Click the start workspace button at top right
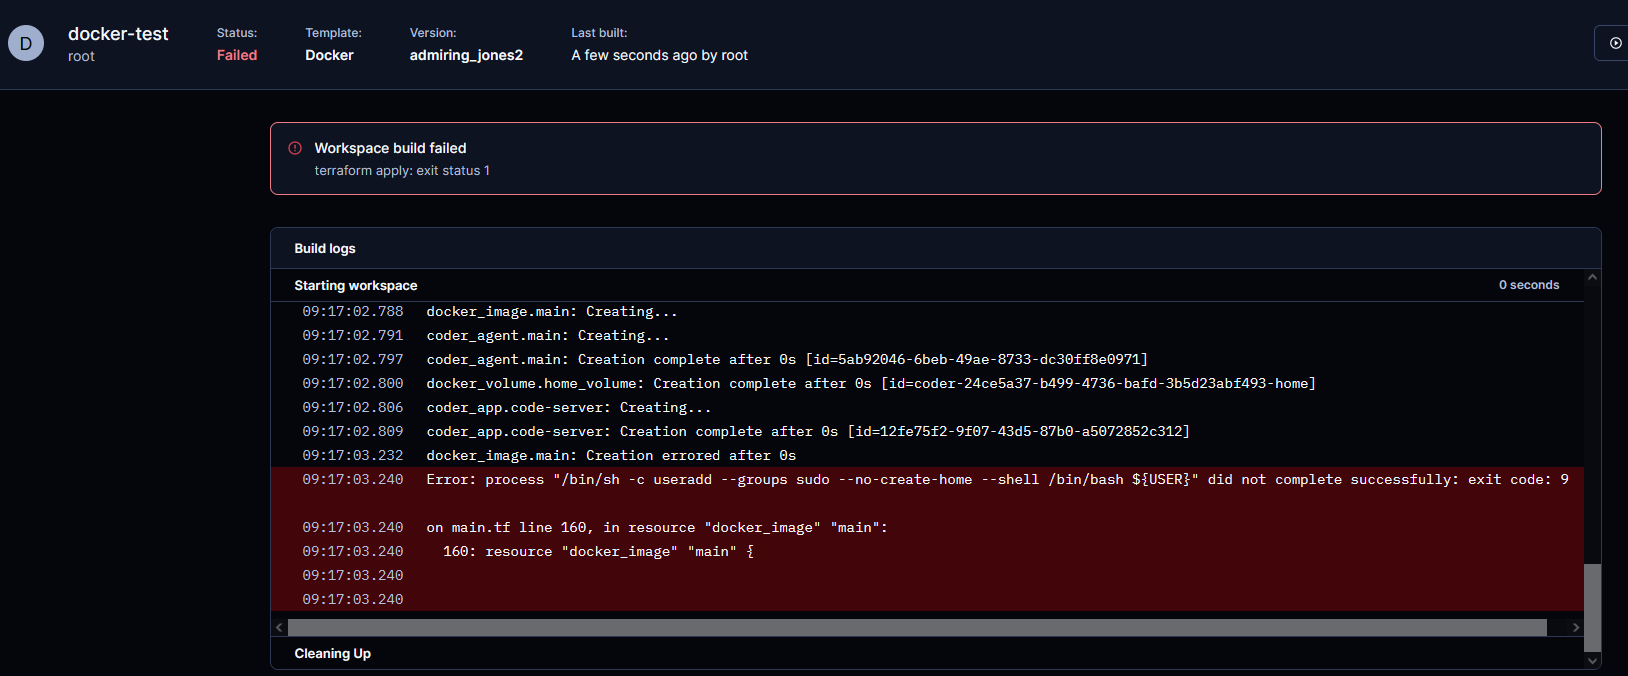The height and width of the screenshot is (676, 1628). [x=1612, y=43]
